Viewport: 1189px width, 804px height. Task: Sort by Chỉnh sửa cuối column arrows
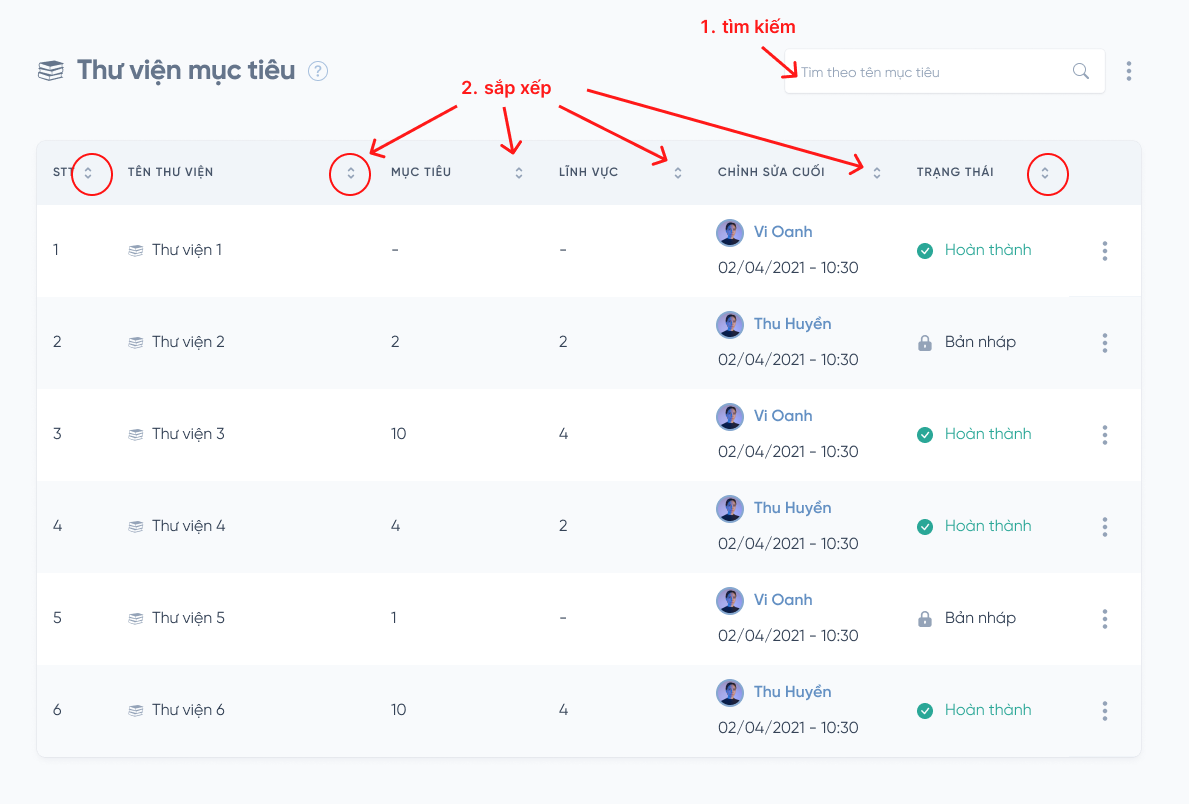coord(877,173)
